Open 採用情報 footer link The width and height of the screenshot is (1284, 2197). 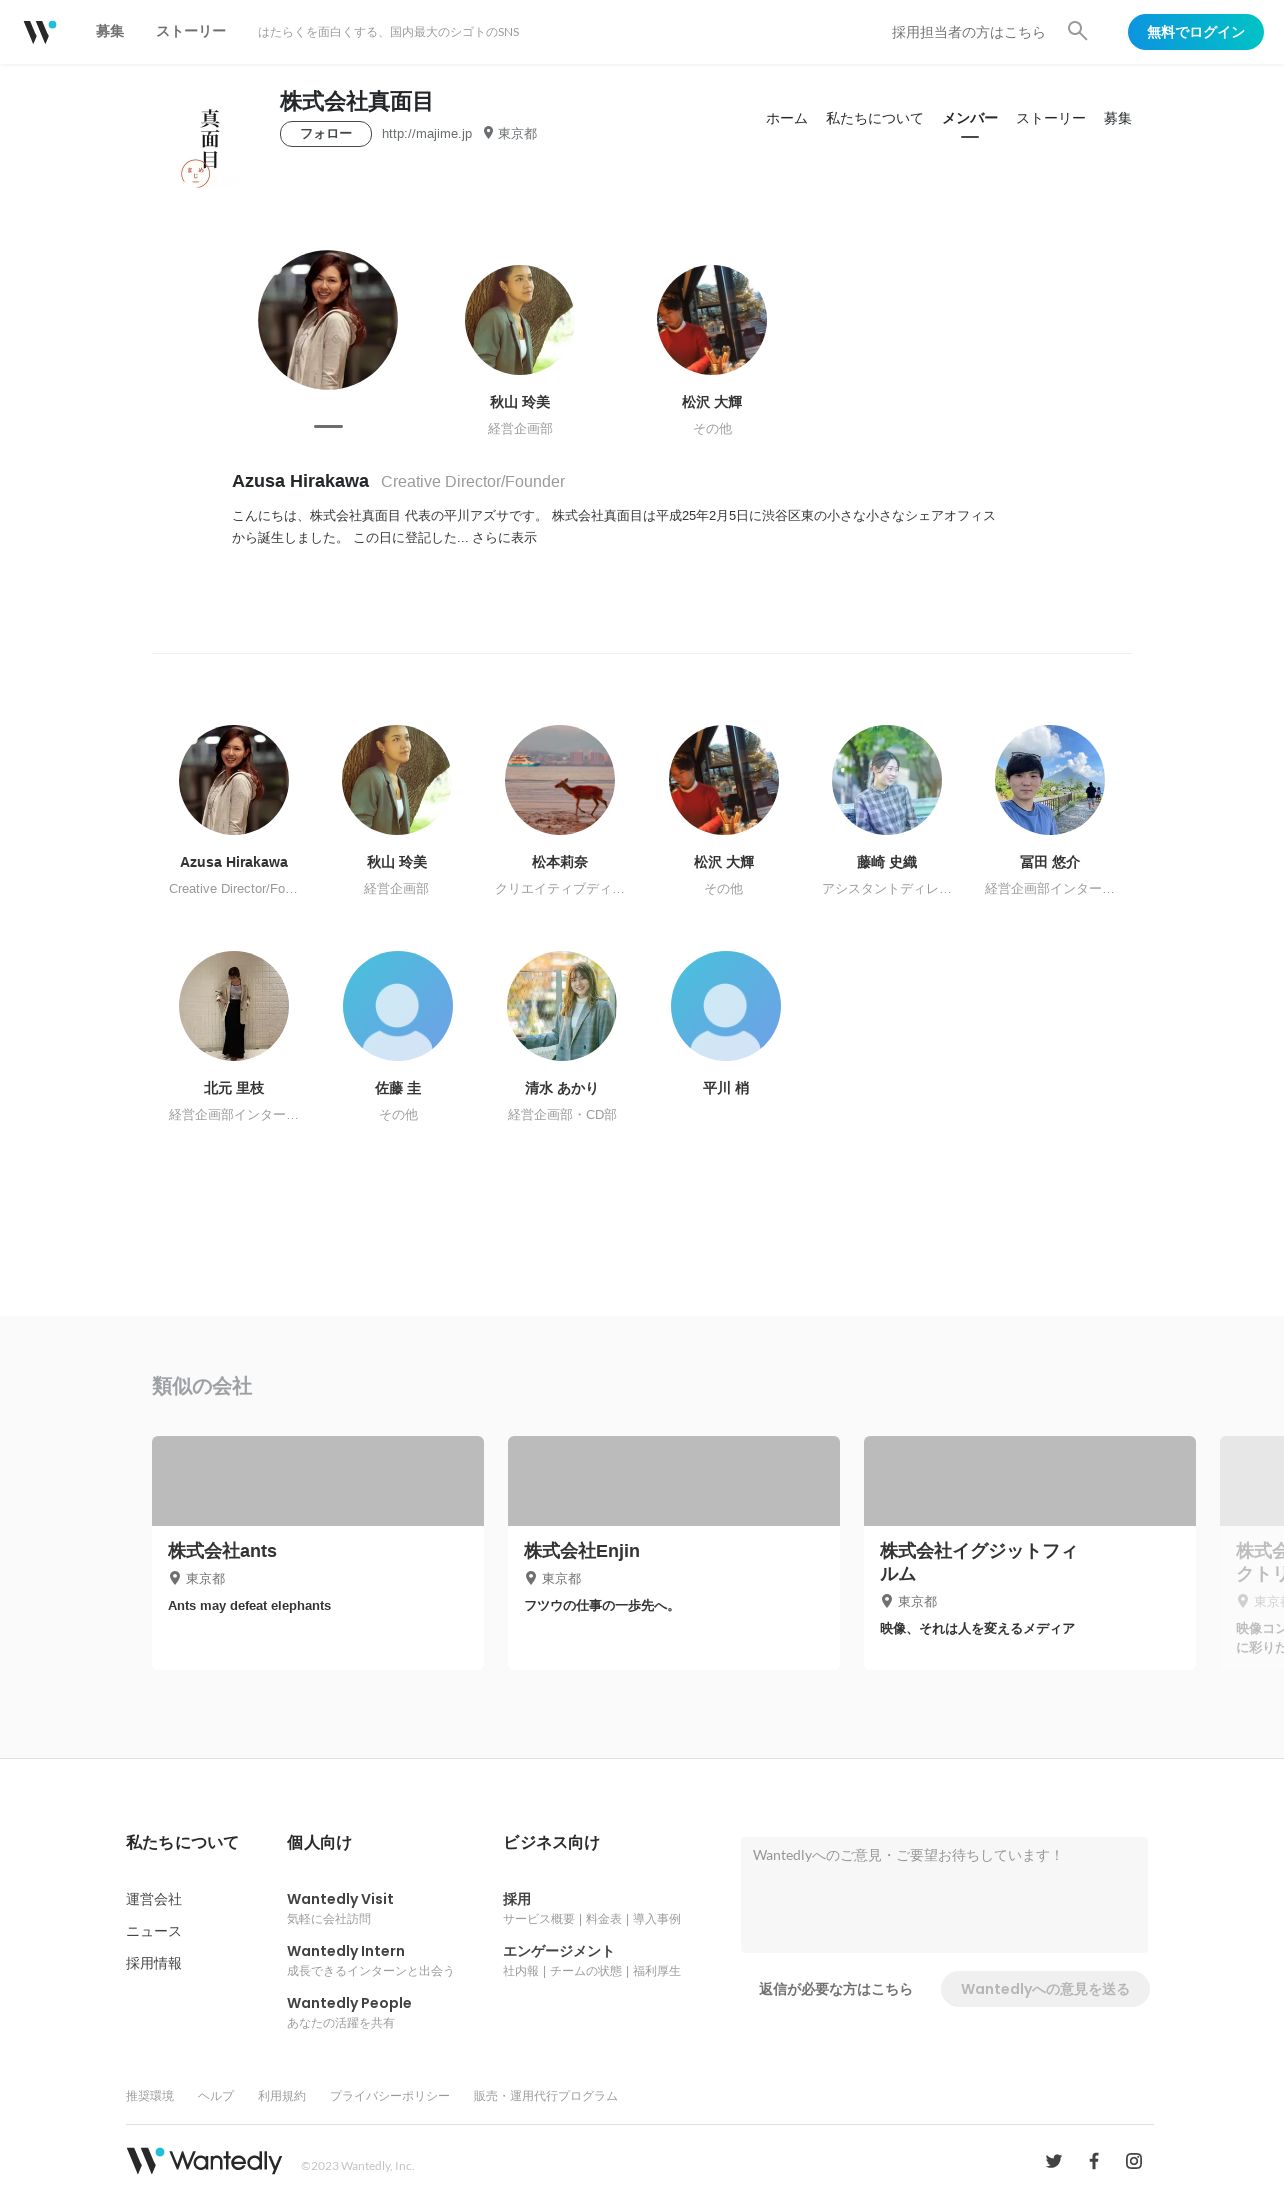click(154, 1963)
